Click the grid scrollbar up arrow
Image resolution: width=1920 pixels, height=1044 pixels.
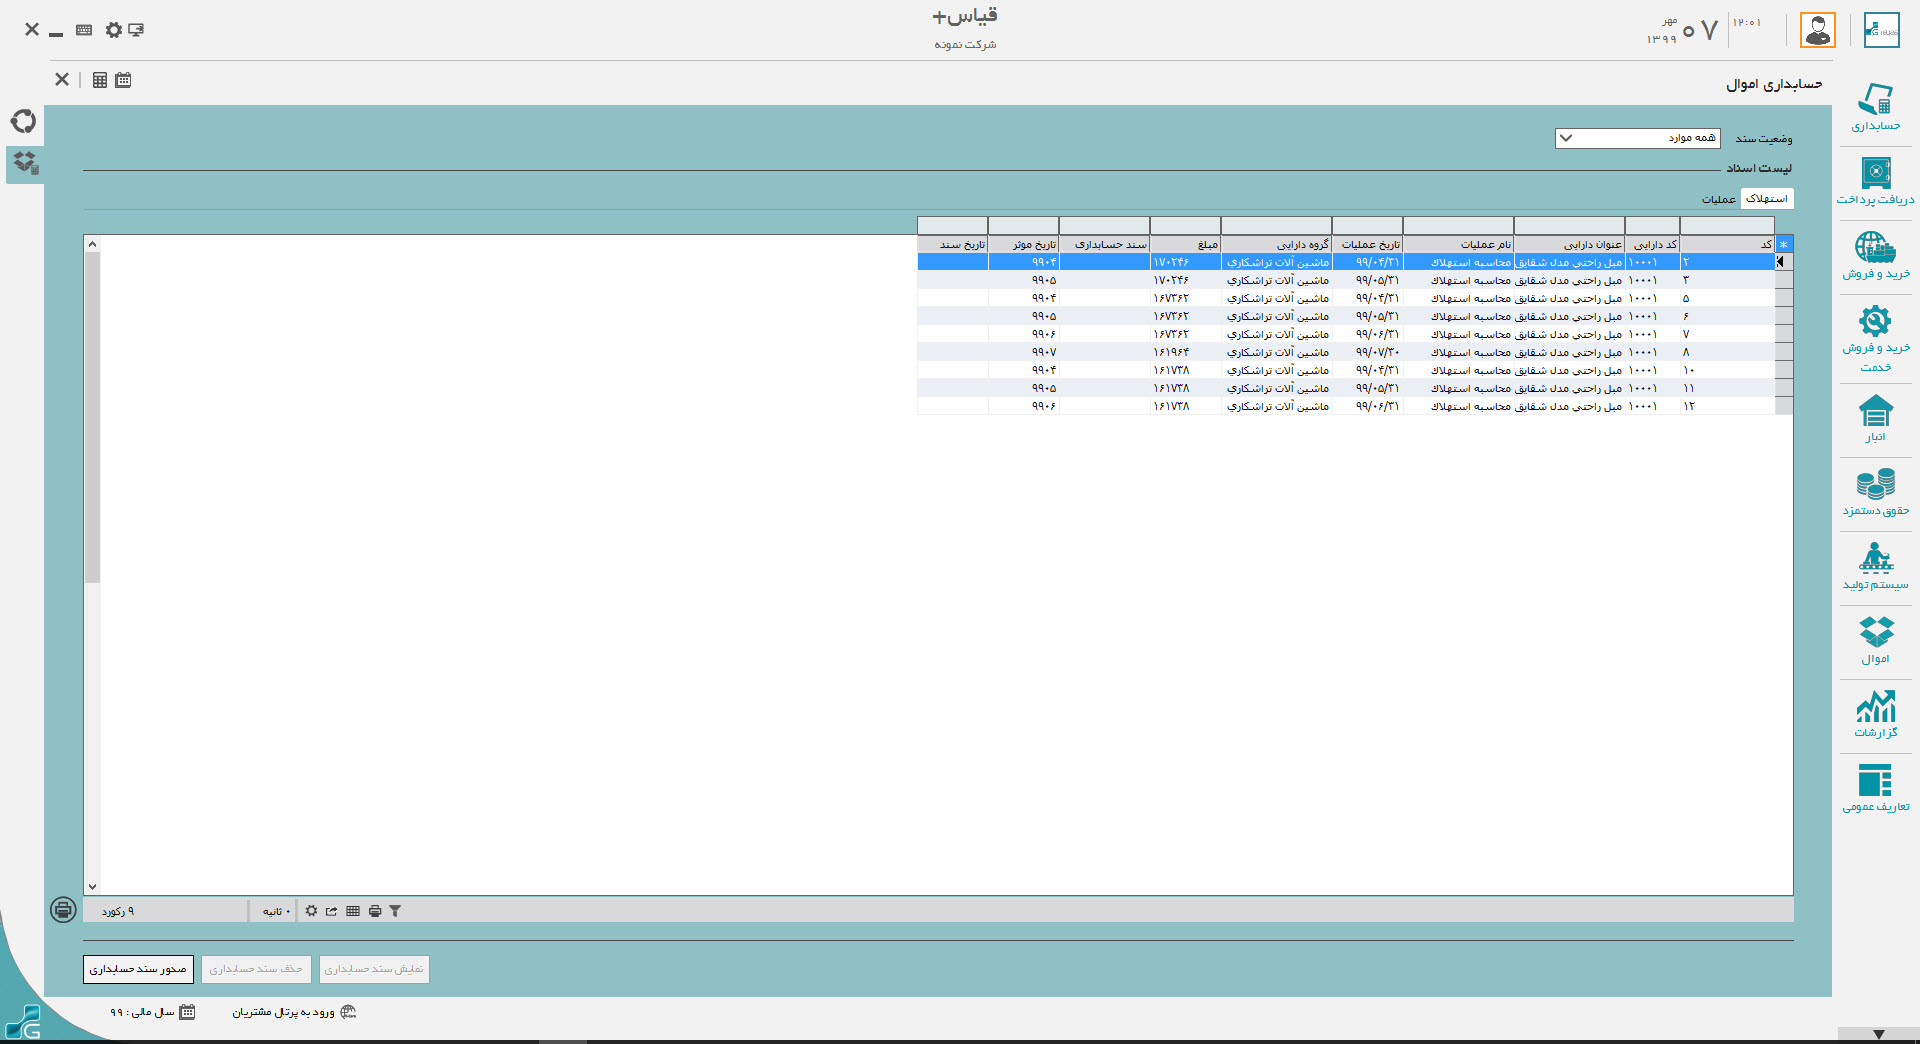pos(92,244)
